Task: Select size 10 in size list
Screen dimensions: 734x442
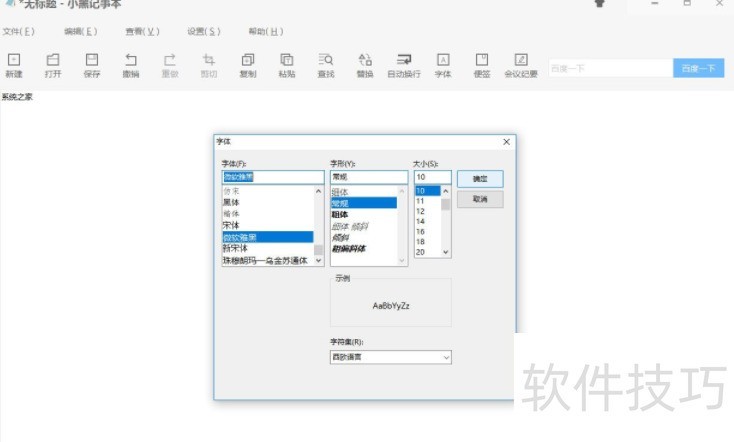Action: point(428,191)
